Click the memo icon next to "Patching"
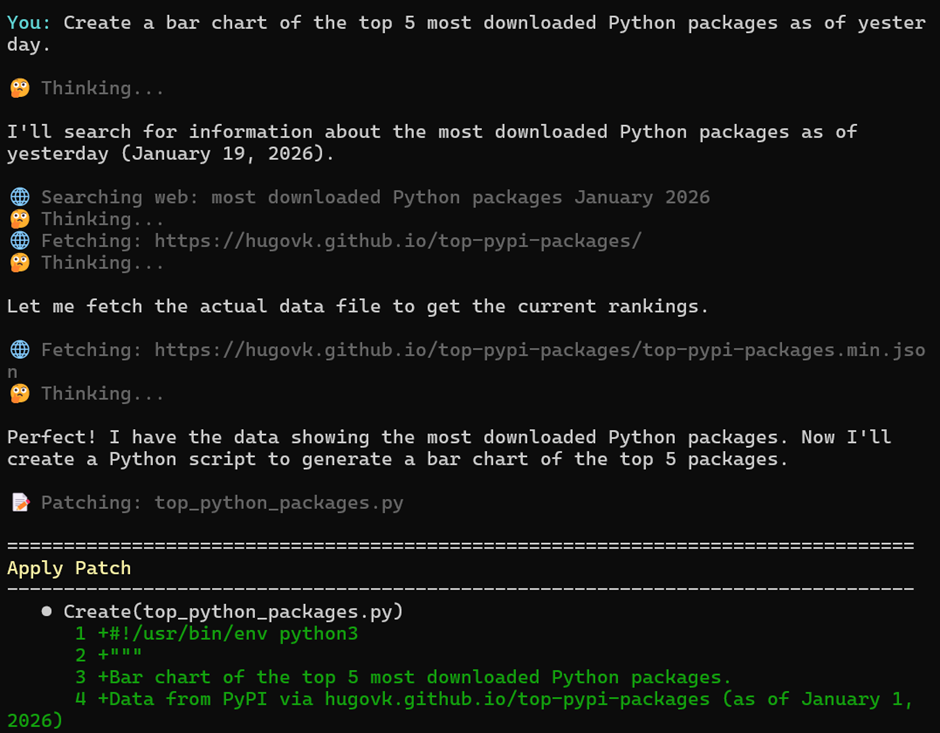 (19, 503)
